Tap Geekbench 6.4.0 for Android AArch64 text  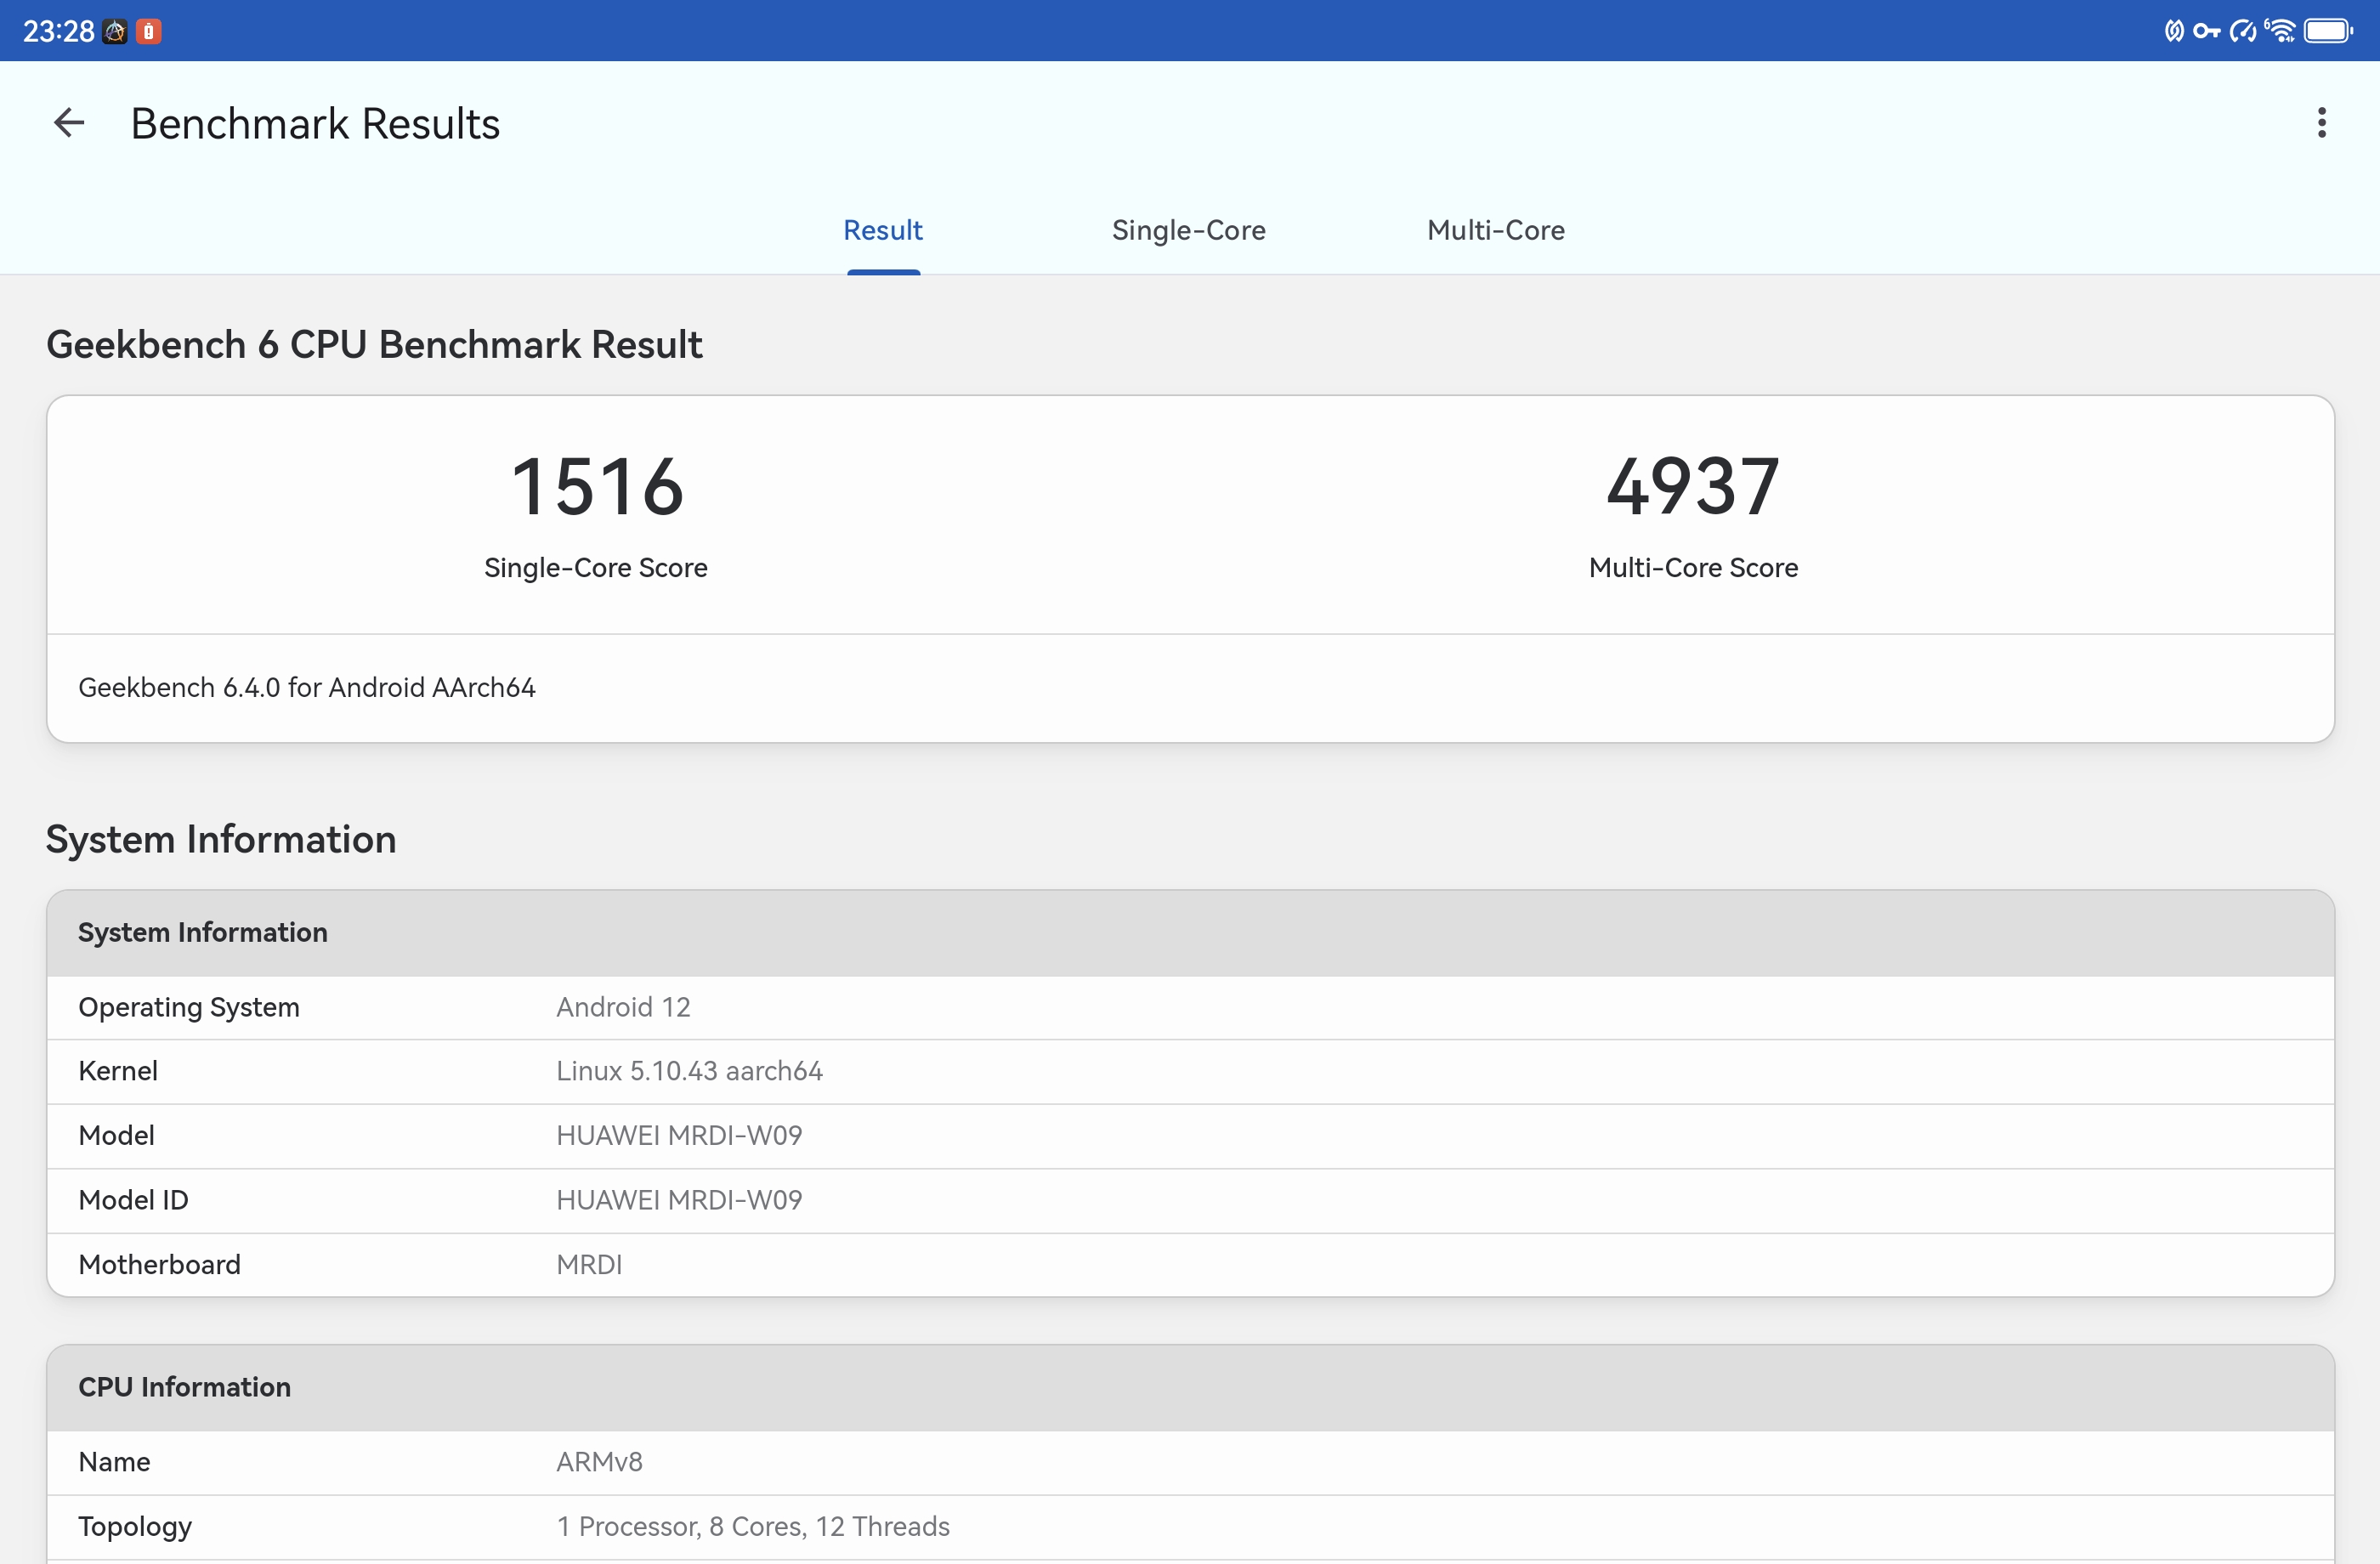point(307,688)
